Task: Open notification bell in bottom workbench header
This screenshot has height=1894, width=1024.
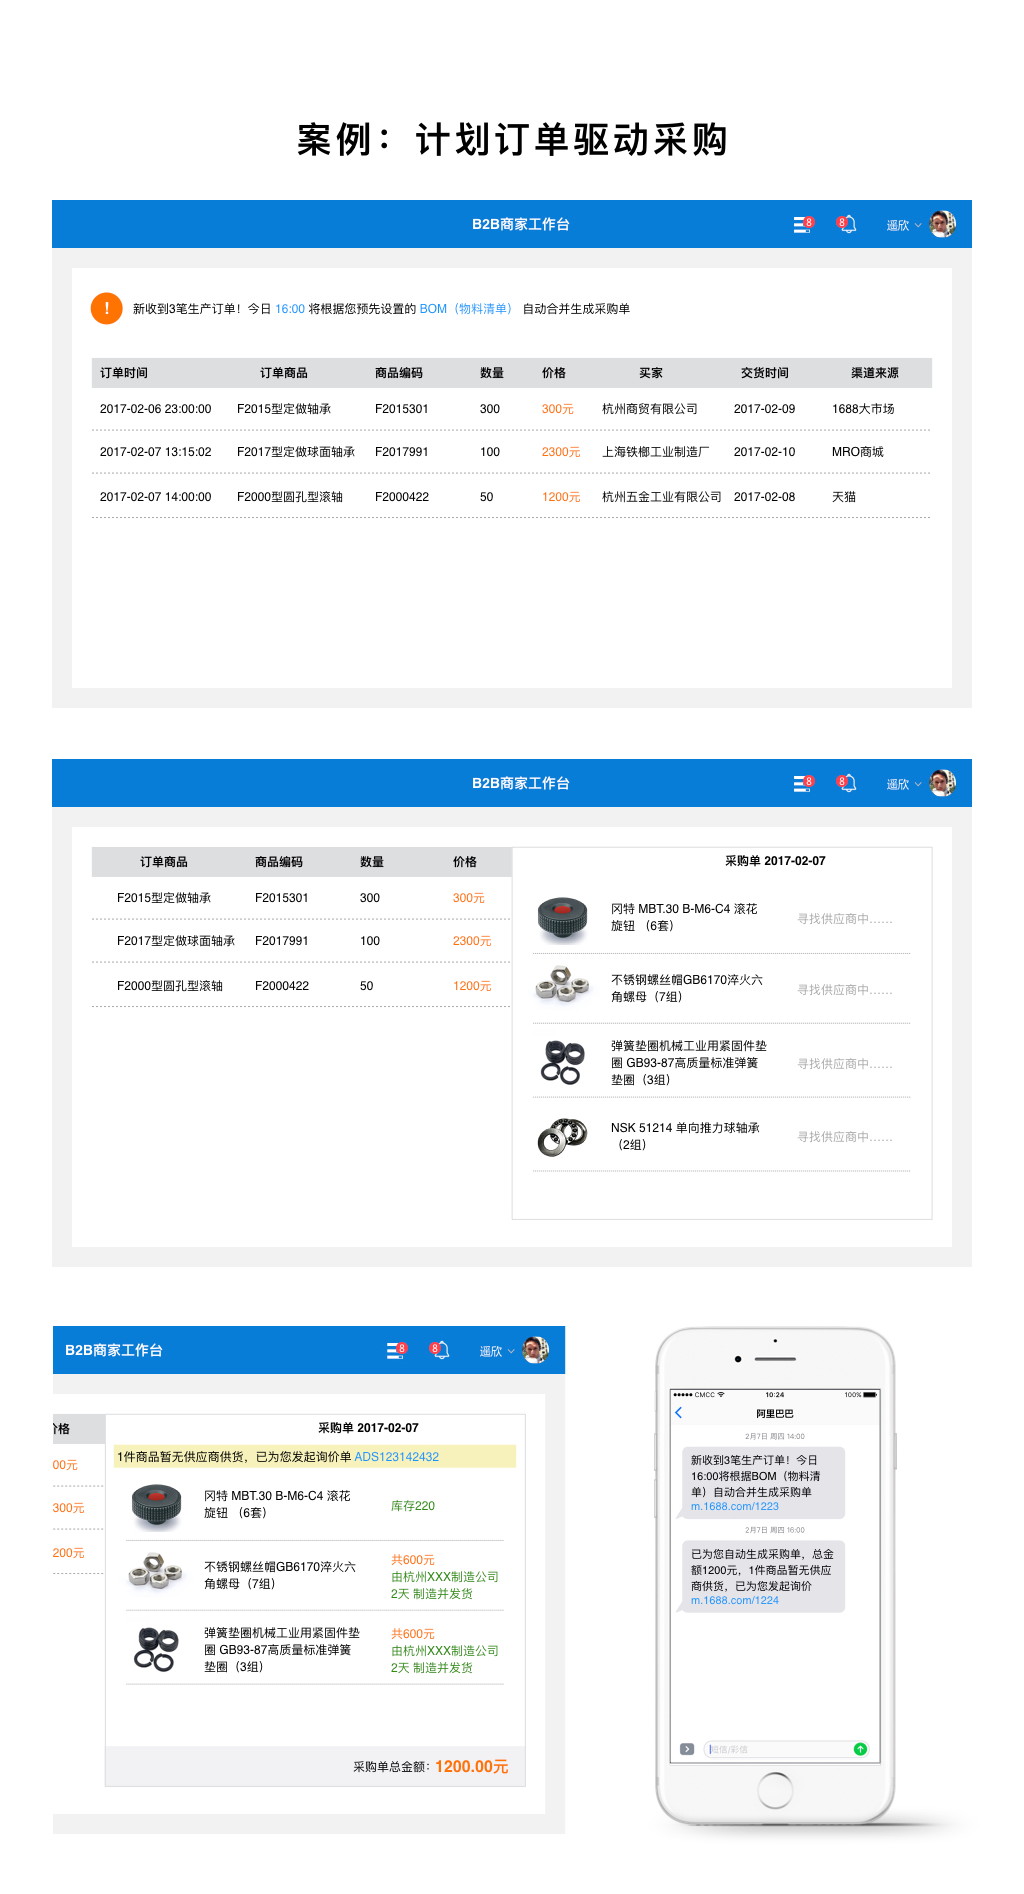Action: coord(439,1351)
